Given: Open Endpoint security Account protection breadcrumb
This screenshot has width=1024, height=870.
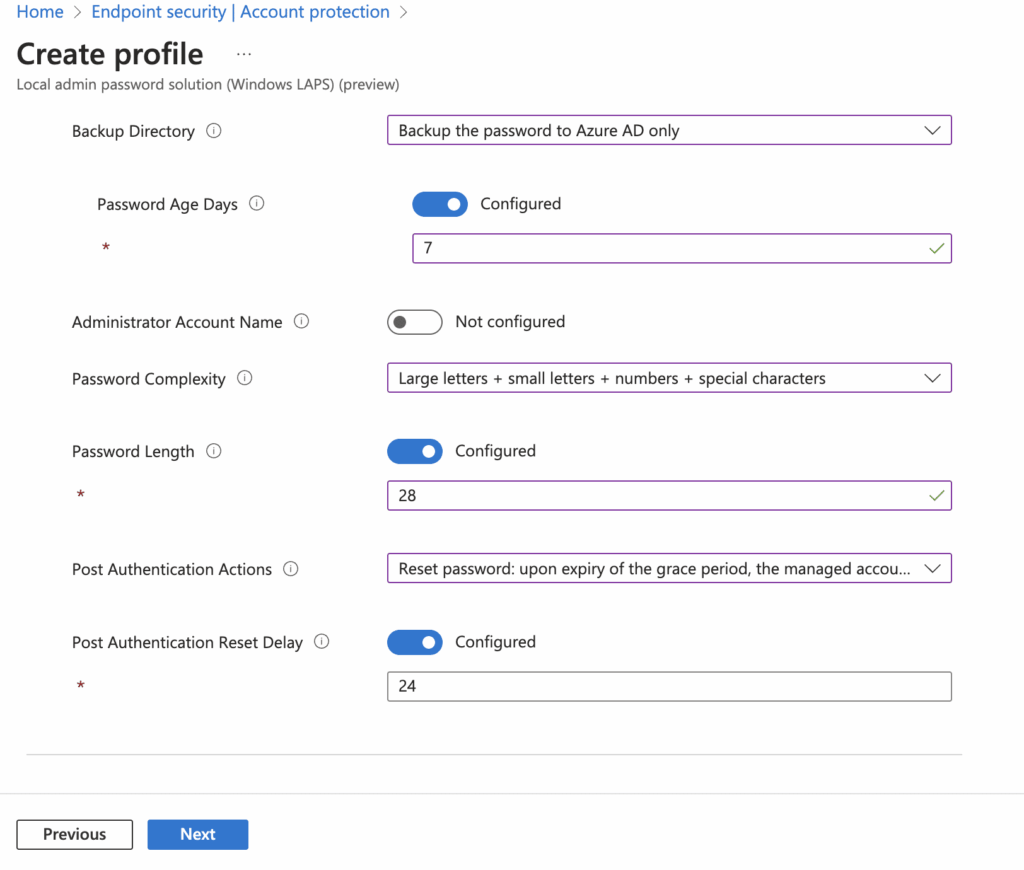Looking at the screenshot, I should 240,12.
